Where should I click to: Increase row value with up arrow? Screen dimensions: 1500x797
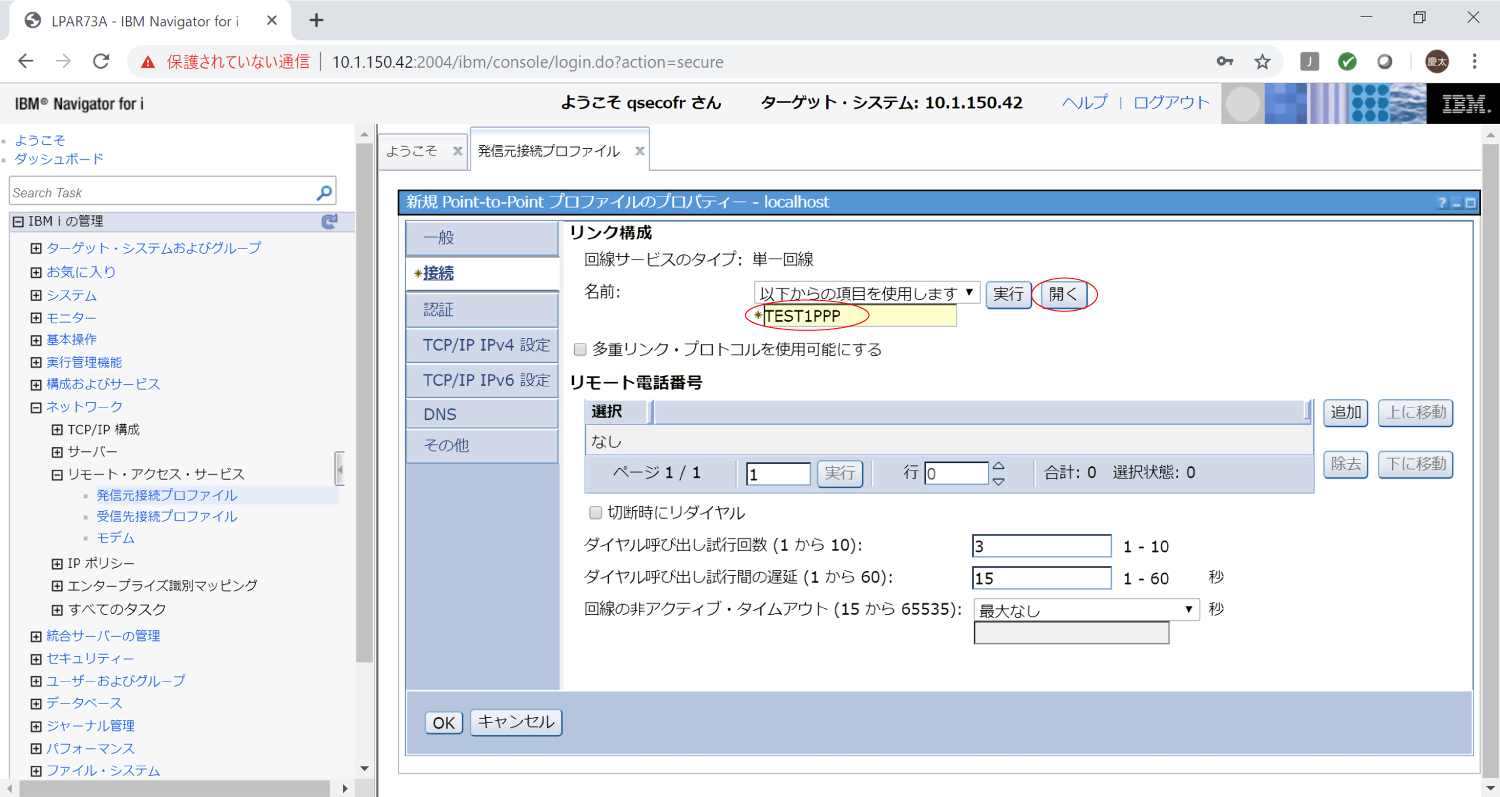pyautogui.click(x=998, y=465)
